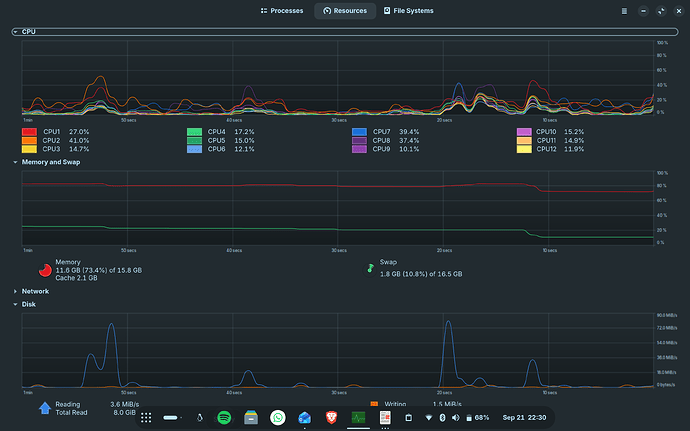Pick a color for CPU5 swatch
The width and height of the screenshot is (690, 431).
pyautogui.click(x=194, y=140)
